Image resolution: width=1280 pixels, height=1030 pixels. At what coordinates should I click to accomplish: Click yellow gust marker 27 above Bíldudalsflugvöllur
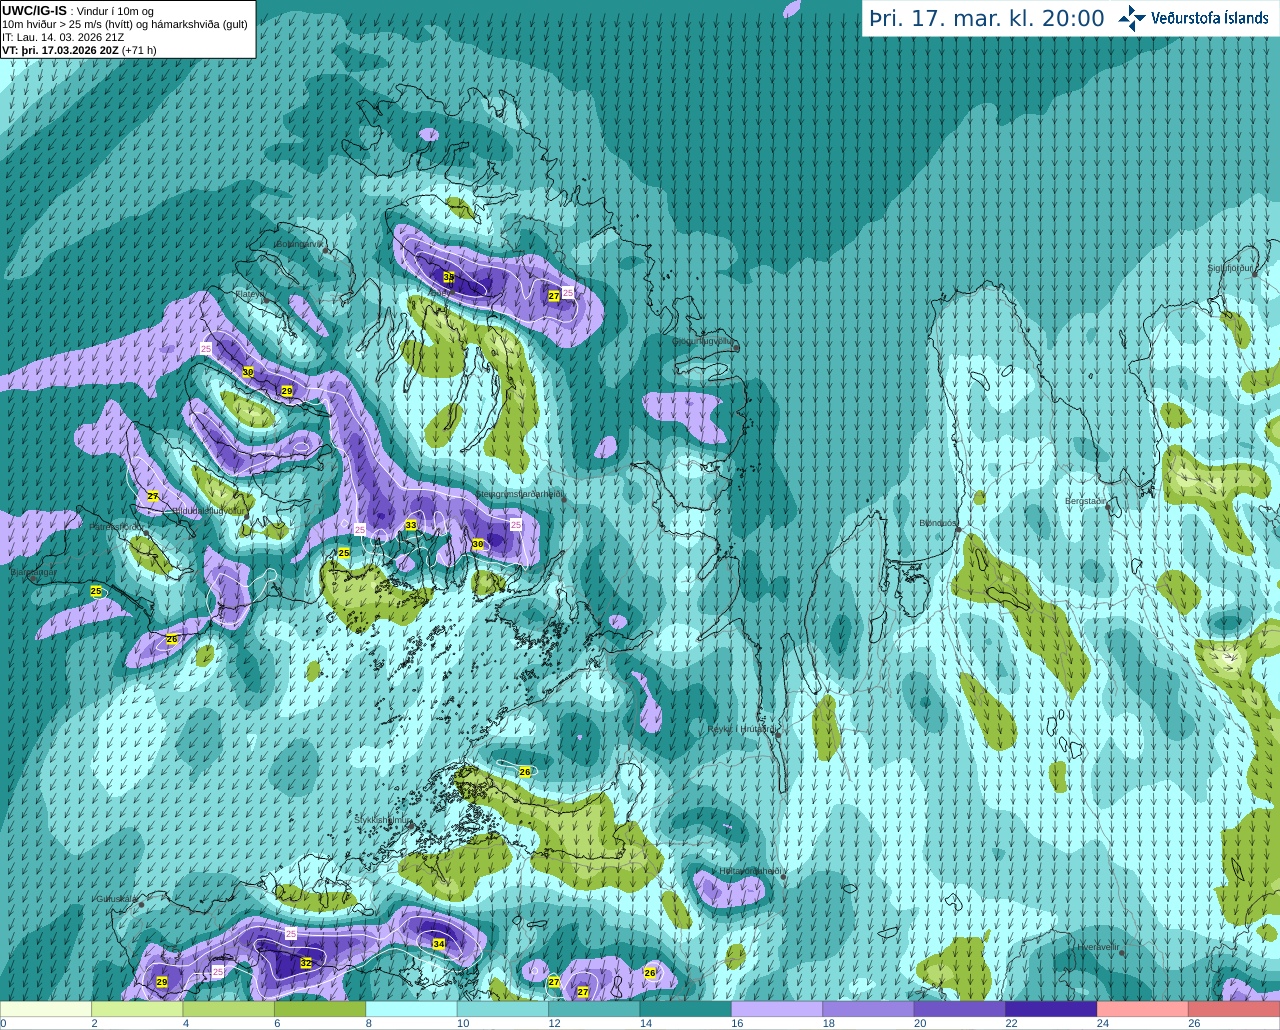153,496
